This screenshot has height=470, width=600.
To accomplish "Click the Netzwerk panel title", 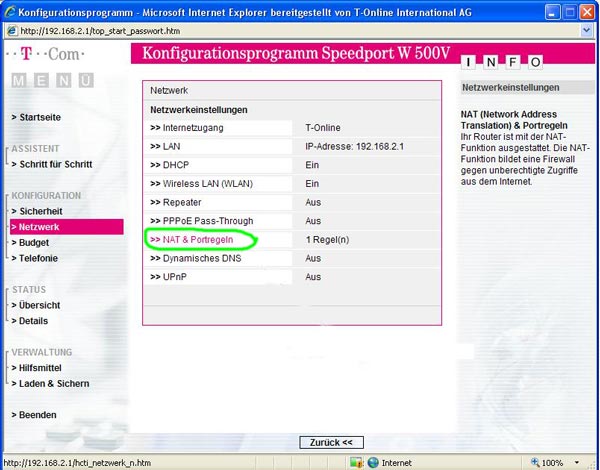I will pos(169,91).
